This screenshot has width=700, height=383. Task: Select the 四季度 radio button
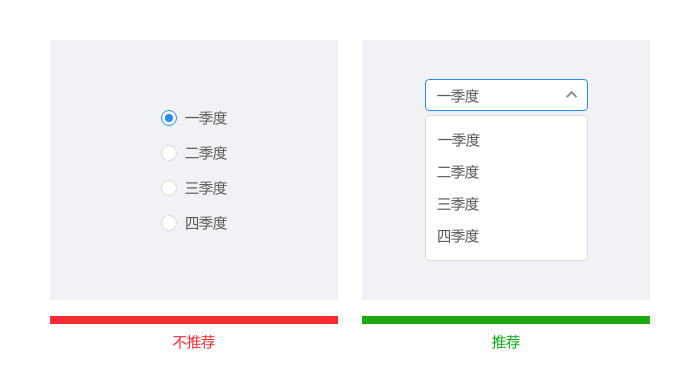[169, 223]
